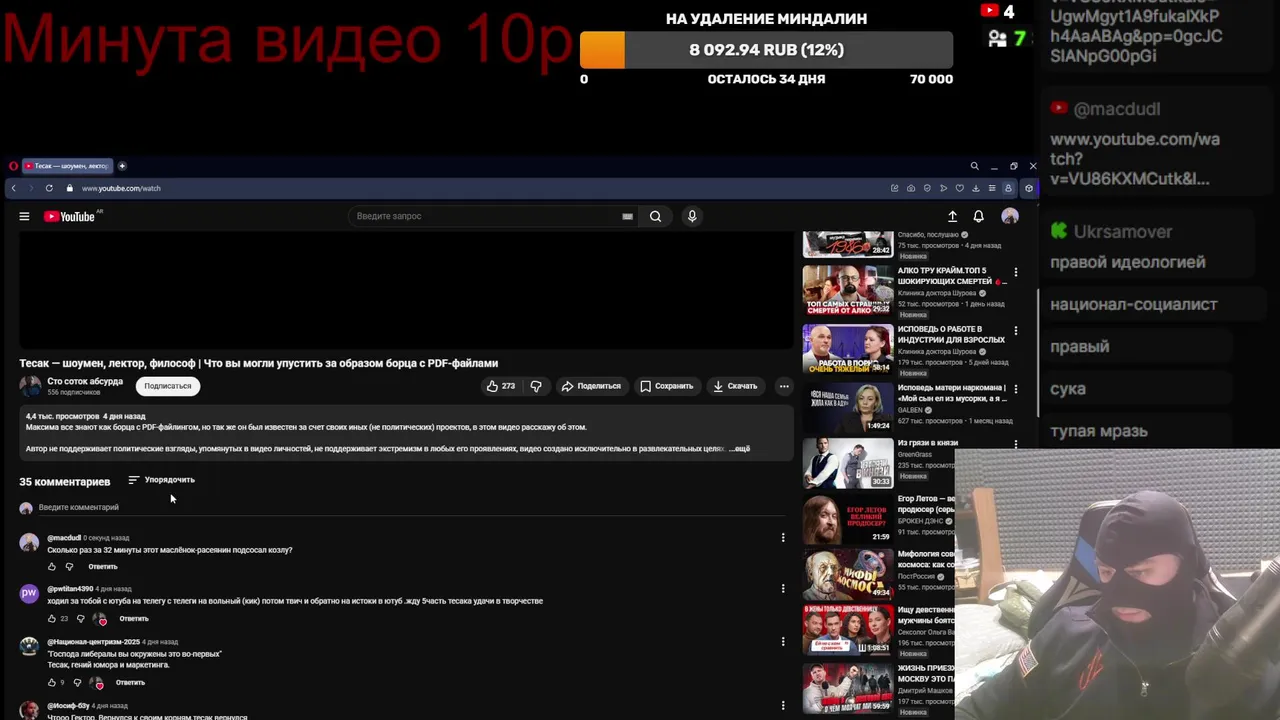The image size is (1280, 720).
Task: Open Исповедь матери наркомана video thumbnail
Action: point(848,406)
